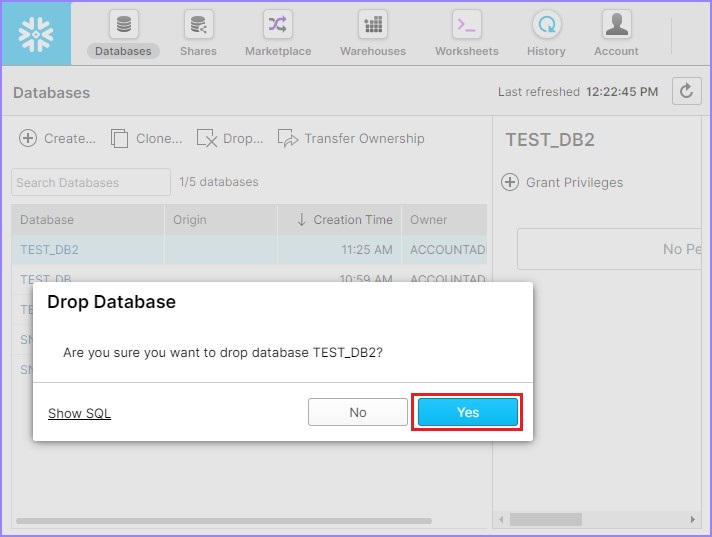Select the Databases tab label

click(123, 51)
